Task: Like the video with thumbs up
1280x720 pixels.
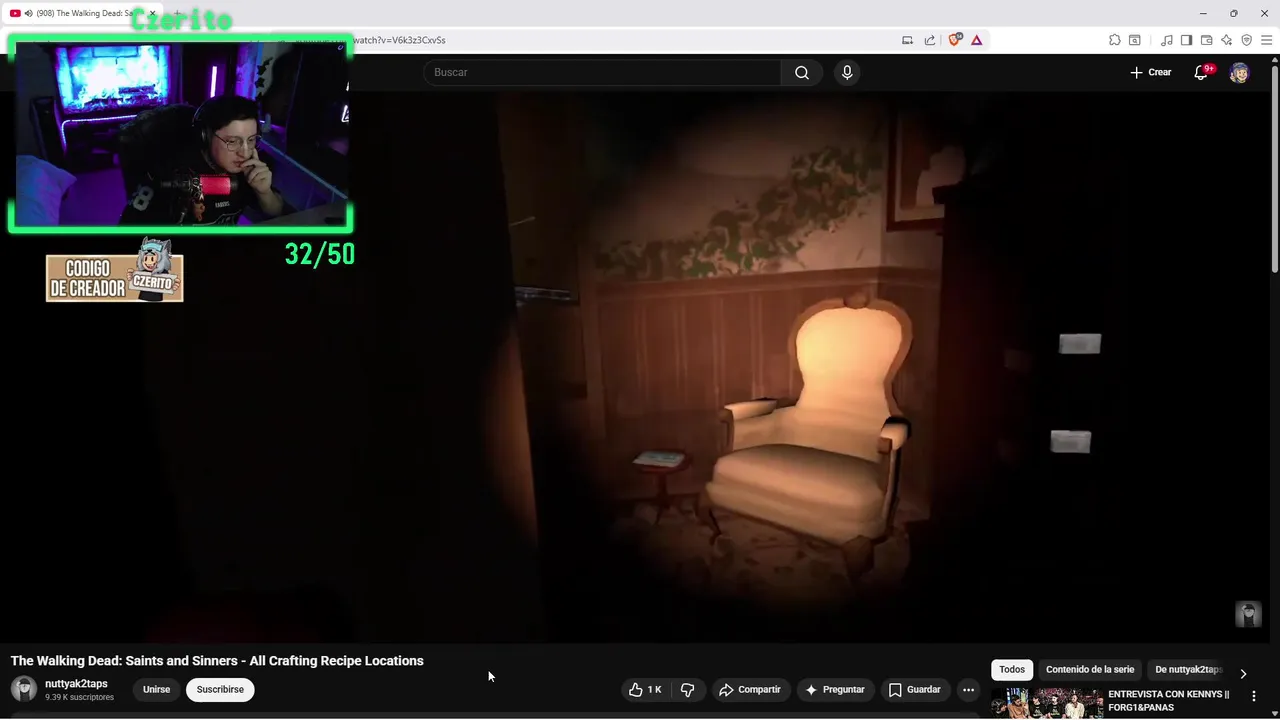Action: pos(644,689)
